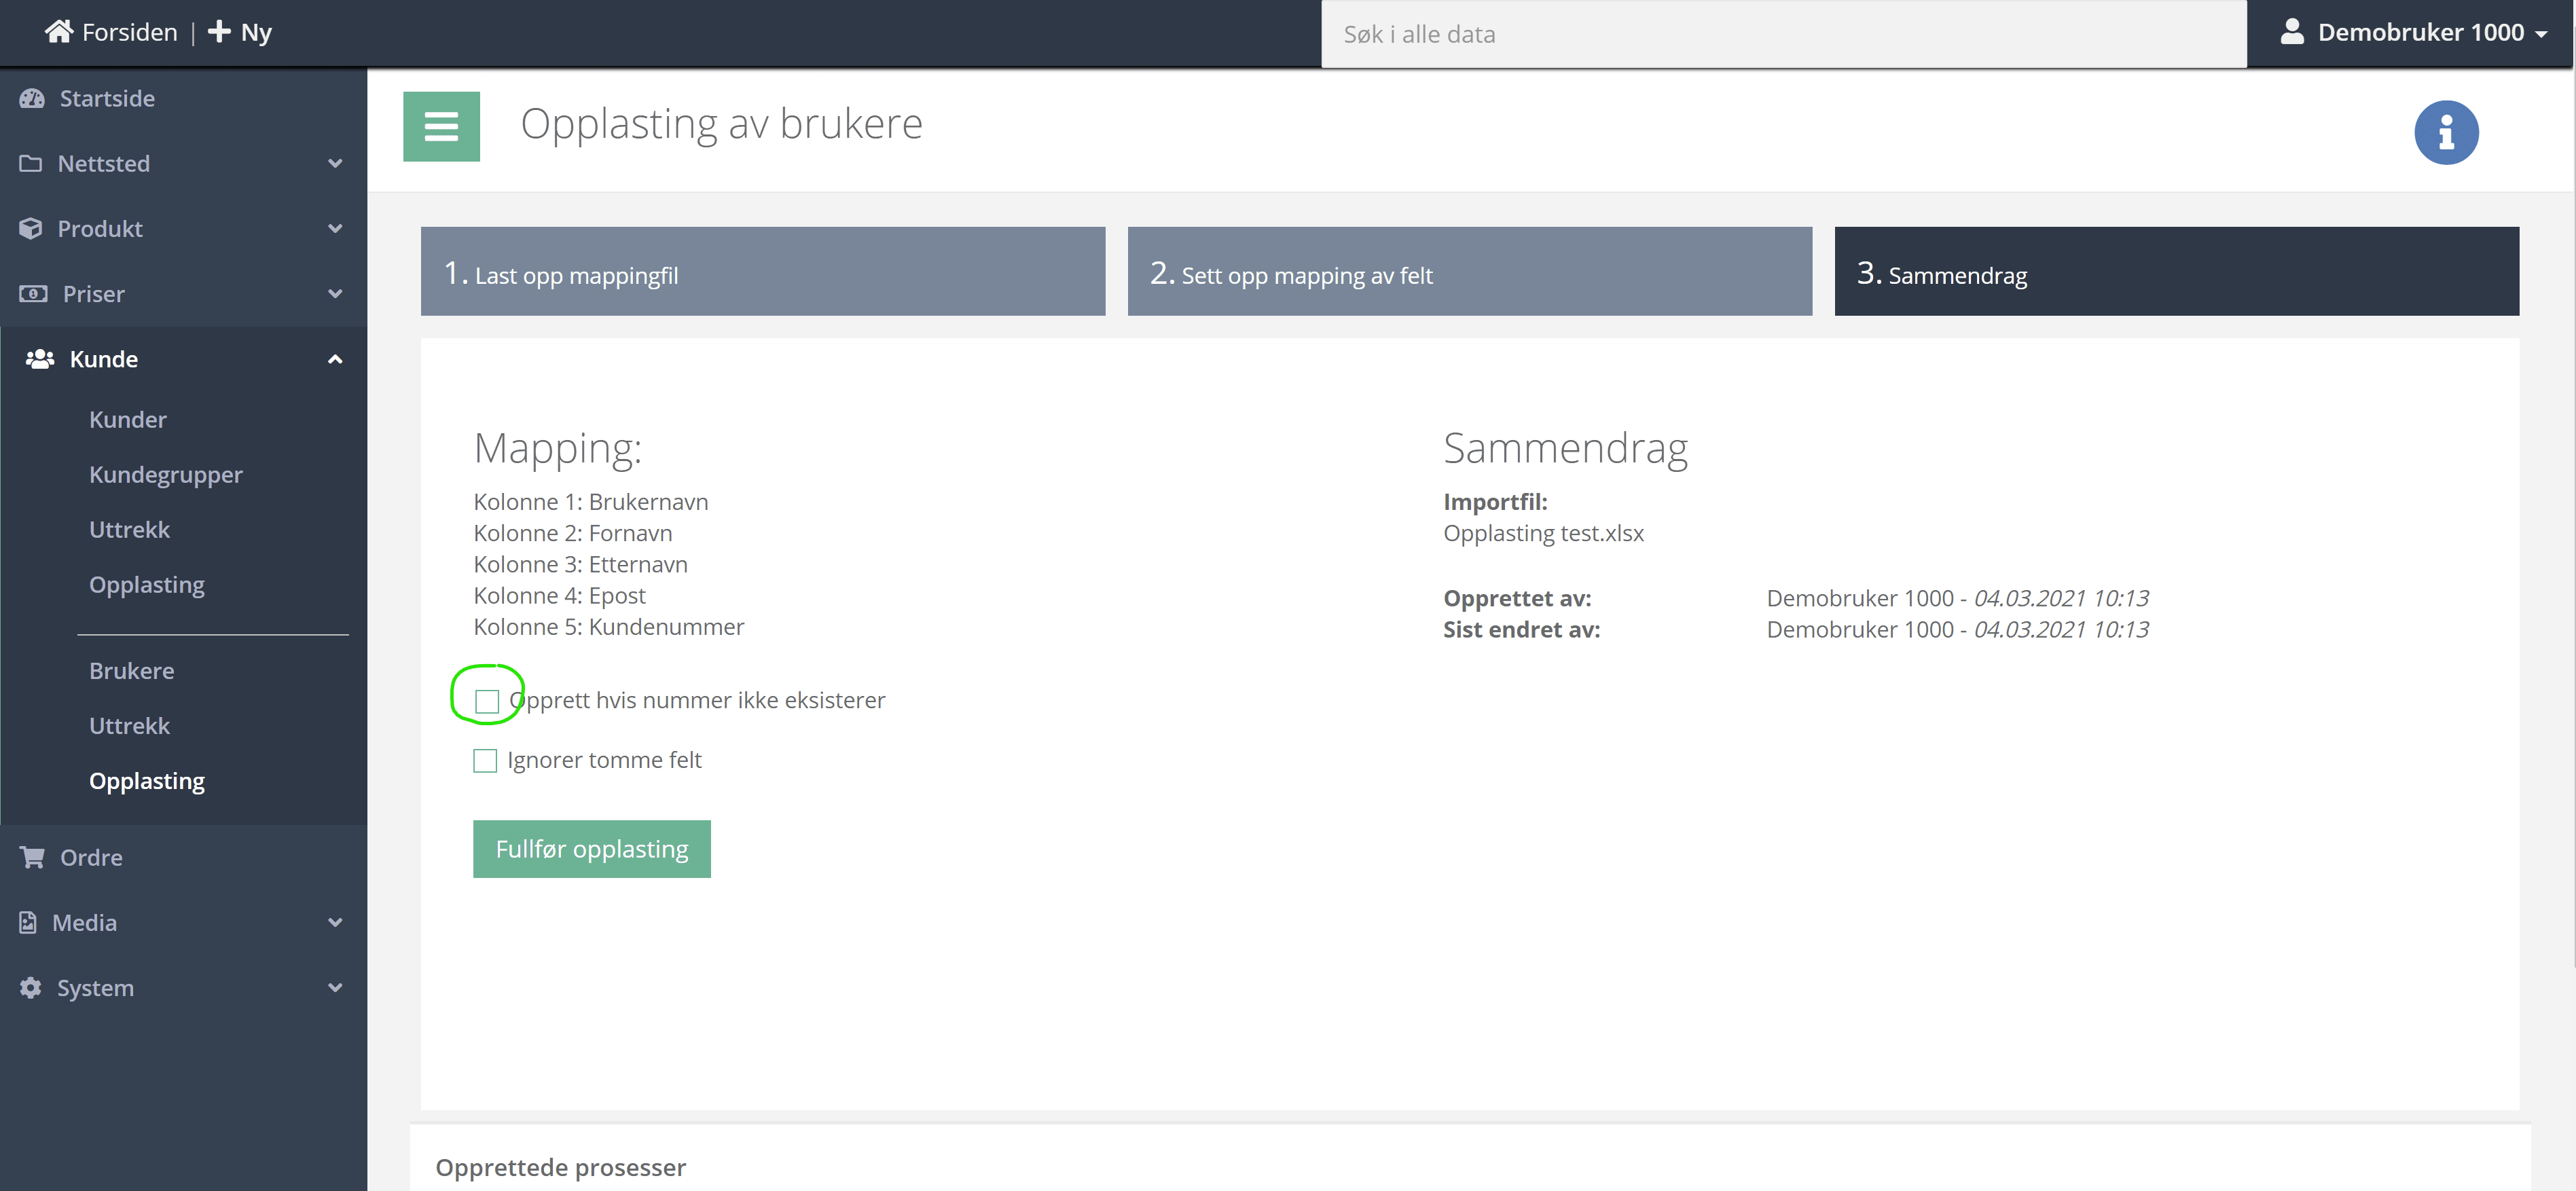Click the Produkt box icon
Image resolution: width=2576 pixels, height=1191 pixels.
(31, 228)
